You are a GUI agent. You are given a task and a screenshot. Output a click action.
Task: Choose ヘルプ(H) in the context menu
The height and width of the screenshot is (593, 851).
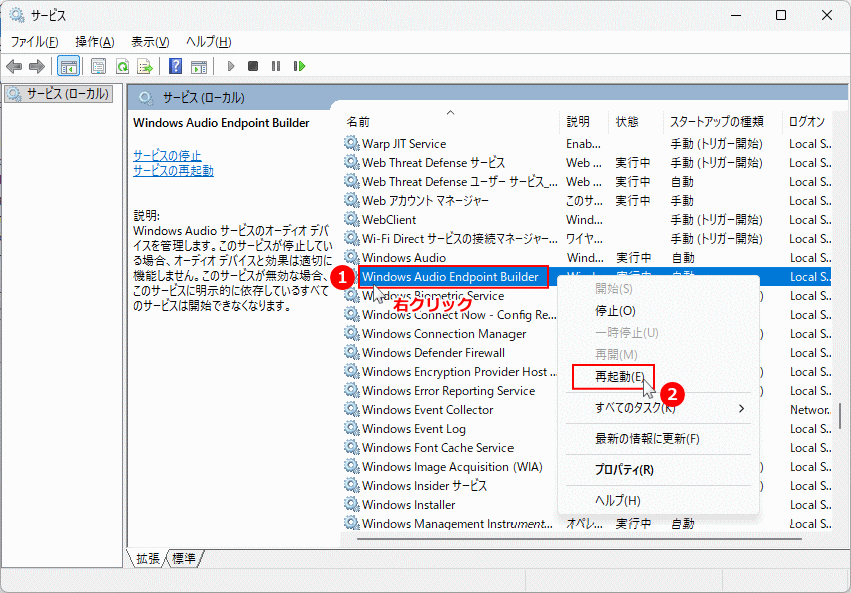[658, 500]
